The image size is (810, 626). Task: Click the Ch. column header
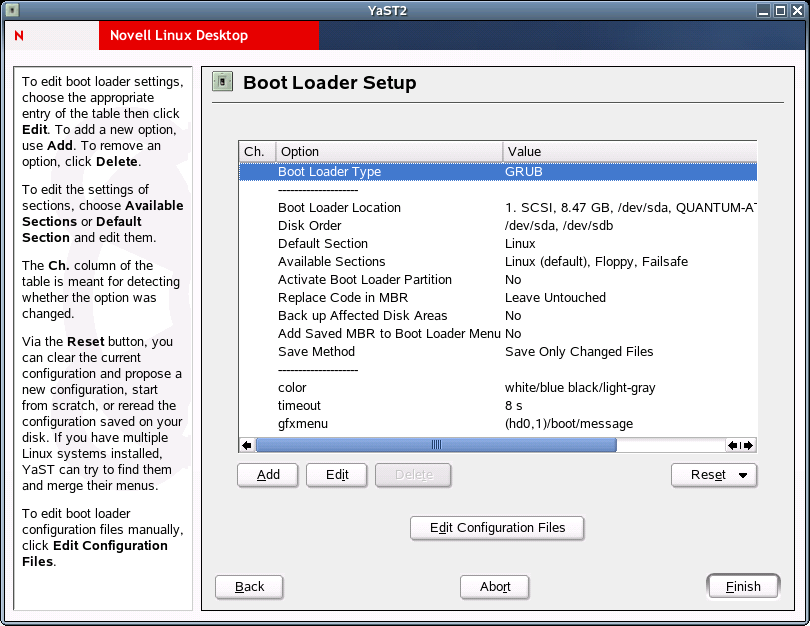click(257, 152)
